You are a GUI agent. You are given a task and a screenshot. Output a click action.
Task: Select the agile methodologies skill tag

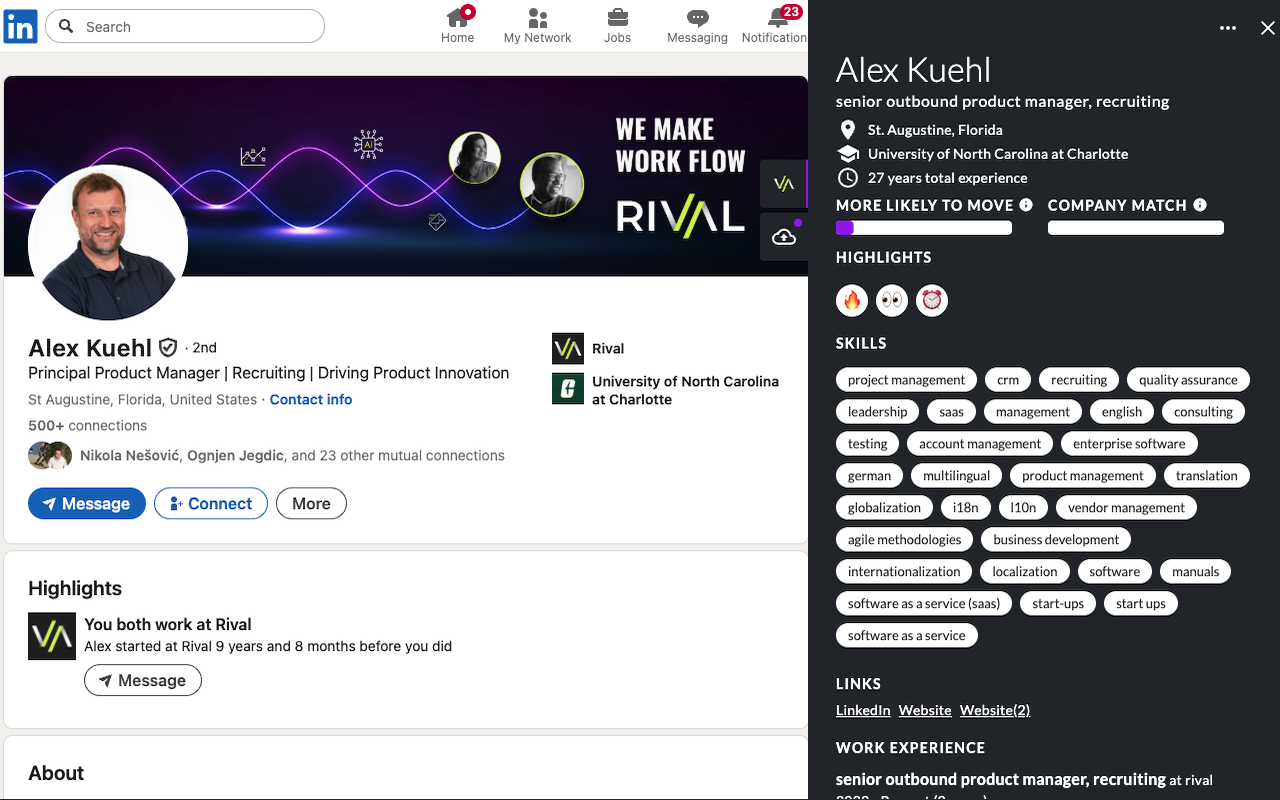[x=904, y=539]
